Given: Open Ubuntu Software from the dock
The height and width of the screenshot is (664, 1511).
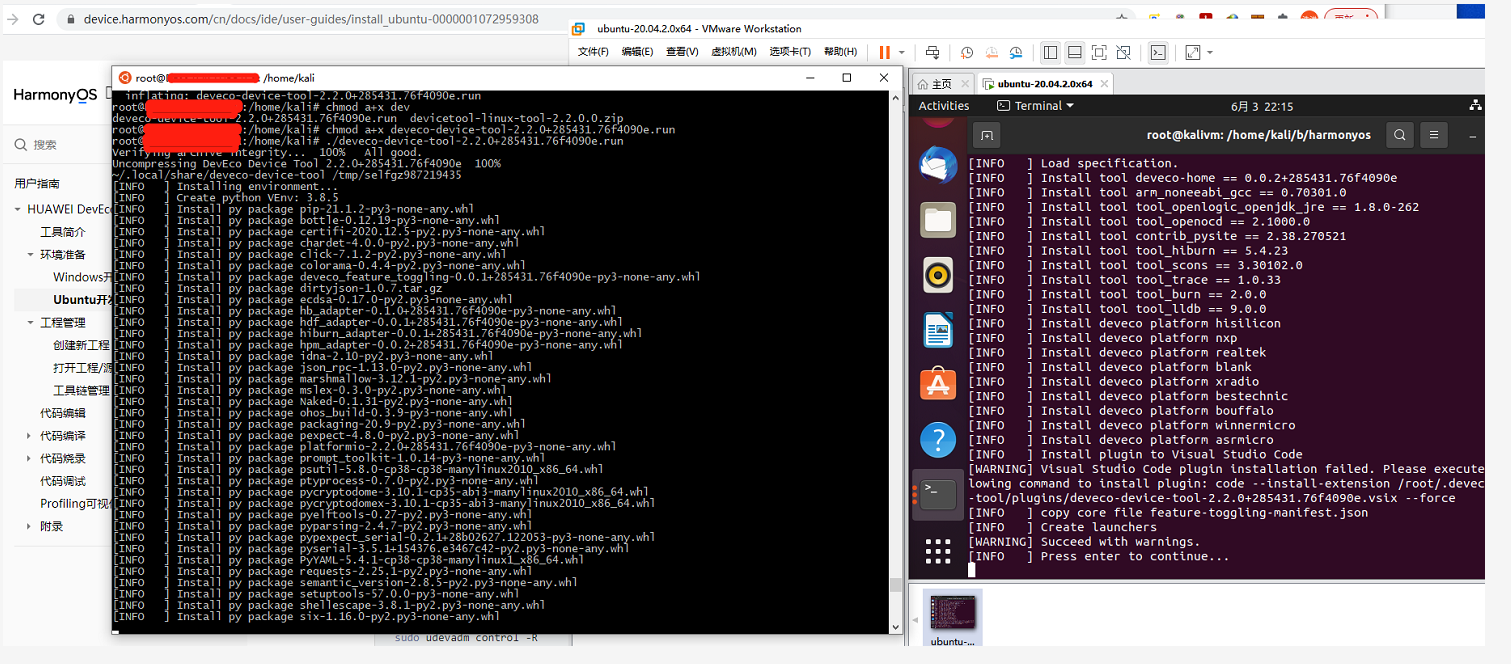Looking at the screenshot, I should (x=938, y=384).
